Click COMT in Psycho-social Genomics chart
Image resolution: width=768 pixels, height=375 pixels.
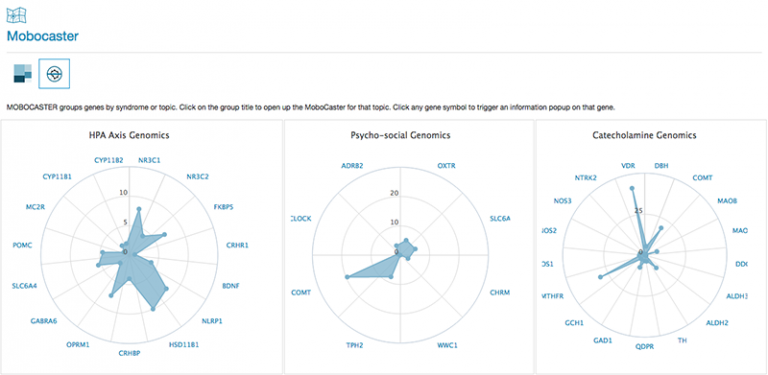click(x=301, y=292)
